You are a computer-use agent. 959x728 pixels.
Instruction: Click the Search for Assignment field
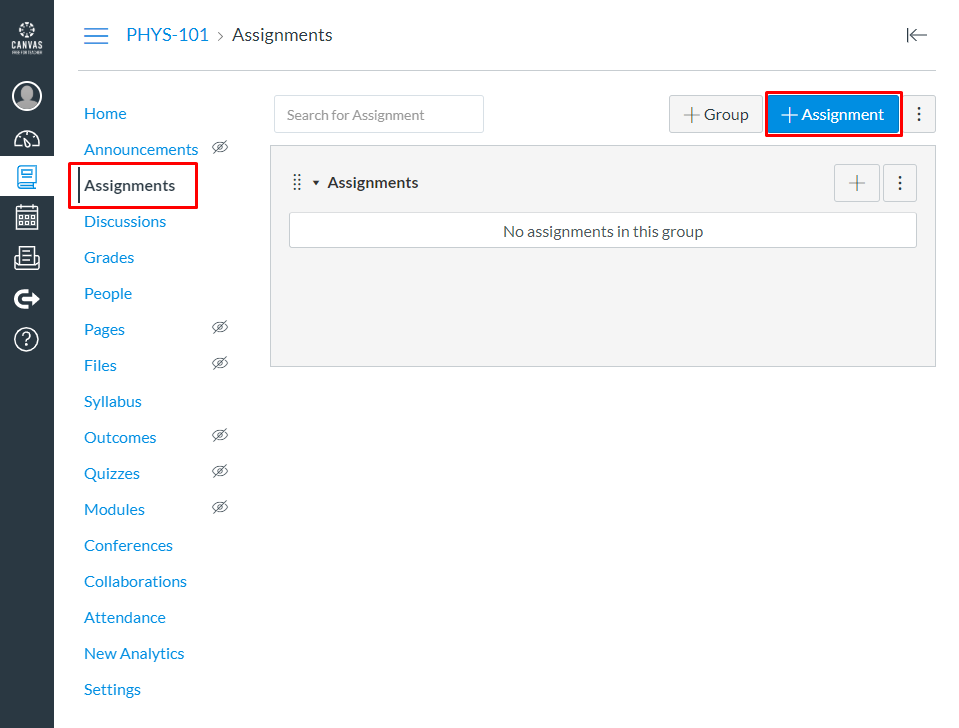point(378,114)
